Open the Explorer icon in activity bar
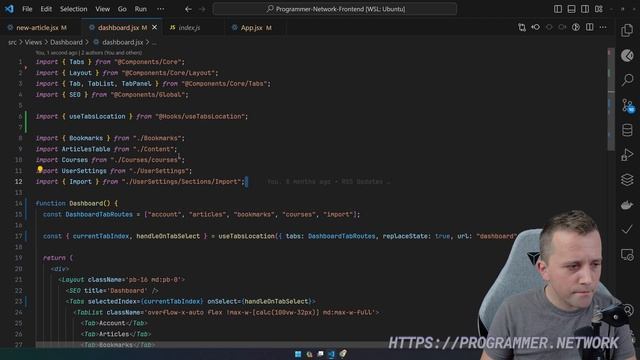 [x=627, y=31]
